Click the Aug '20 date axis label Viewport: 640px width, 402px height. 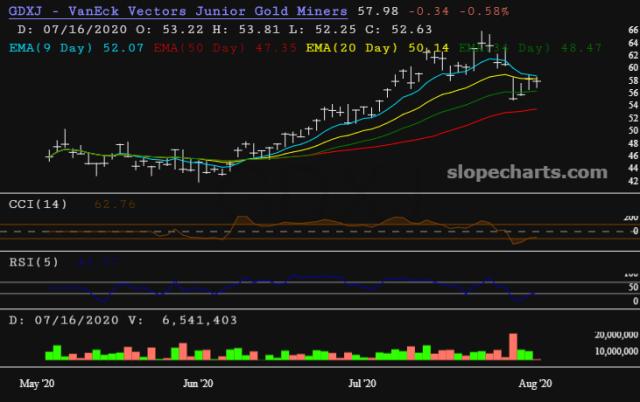coord(535,384)
